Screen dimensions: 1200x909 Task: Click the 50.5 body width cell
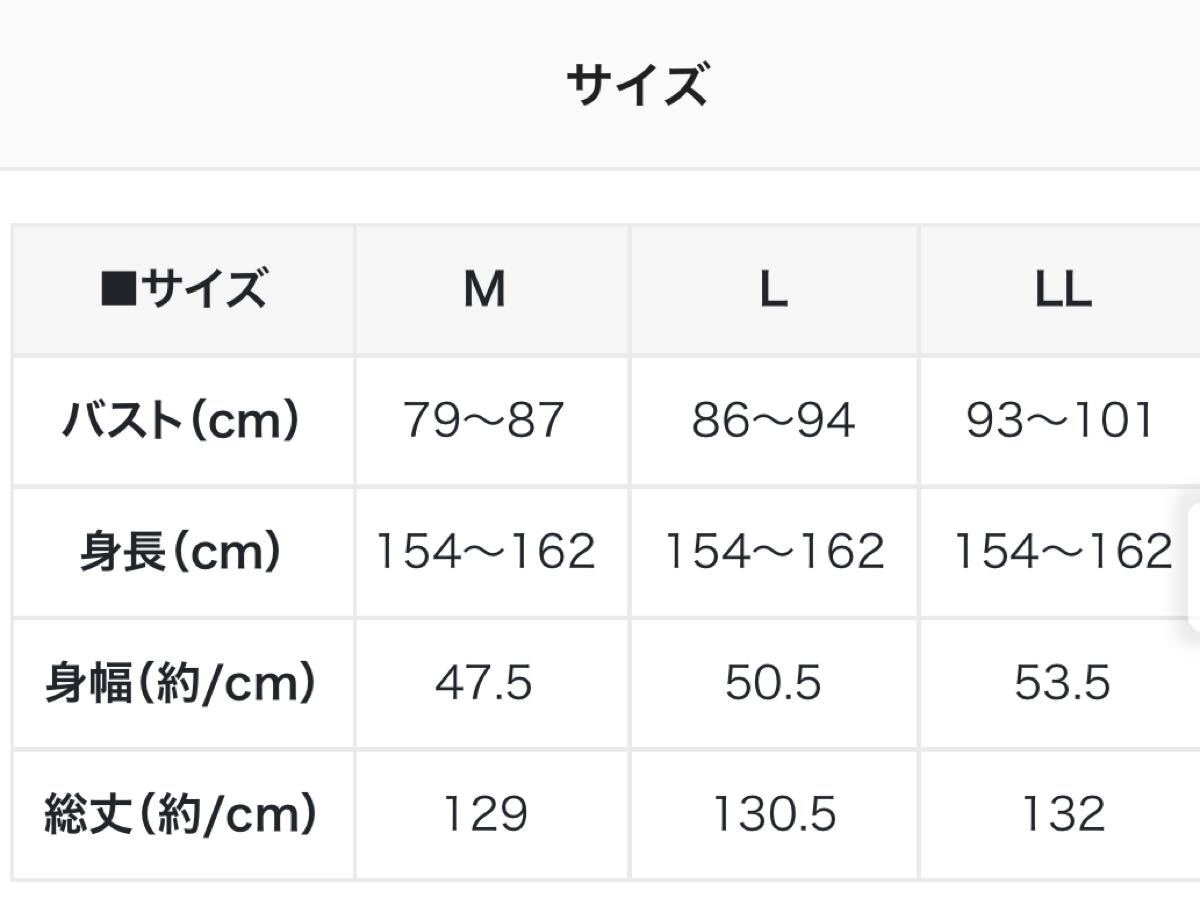pyautogui.click(x=773, y=683)
